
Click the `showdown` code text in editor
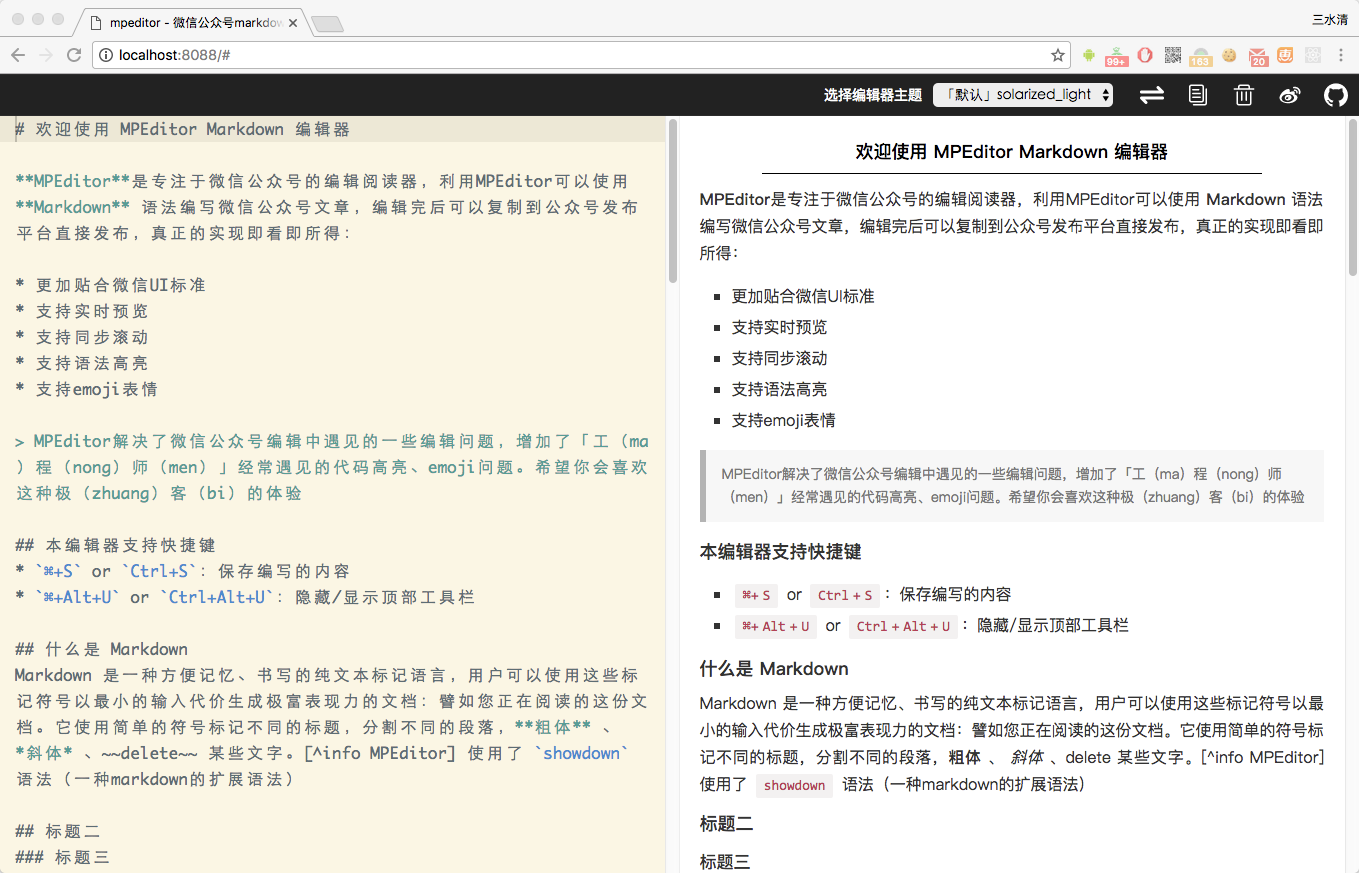581,753
